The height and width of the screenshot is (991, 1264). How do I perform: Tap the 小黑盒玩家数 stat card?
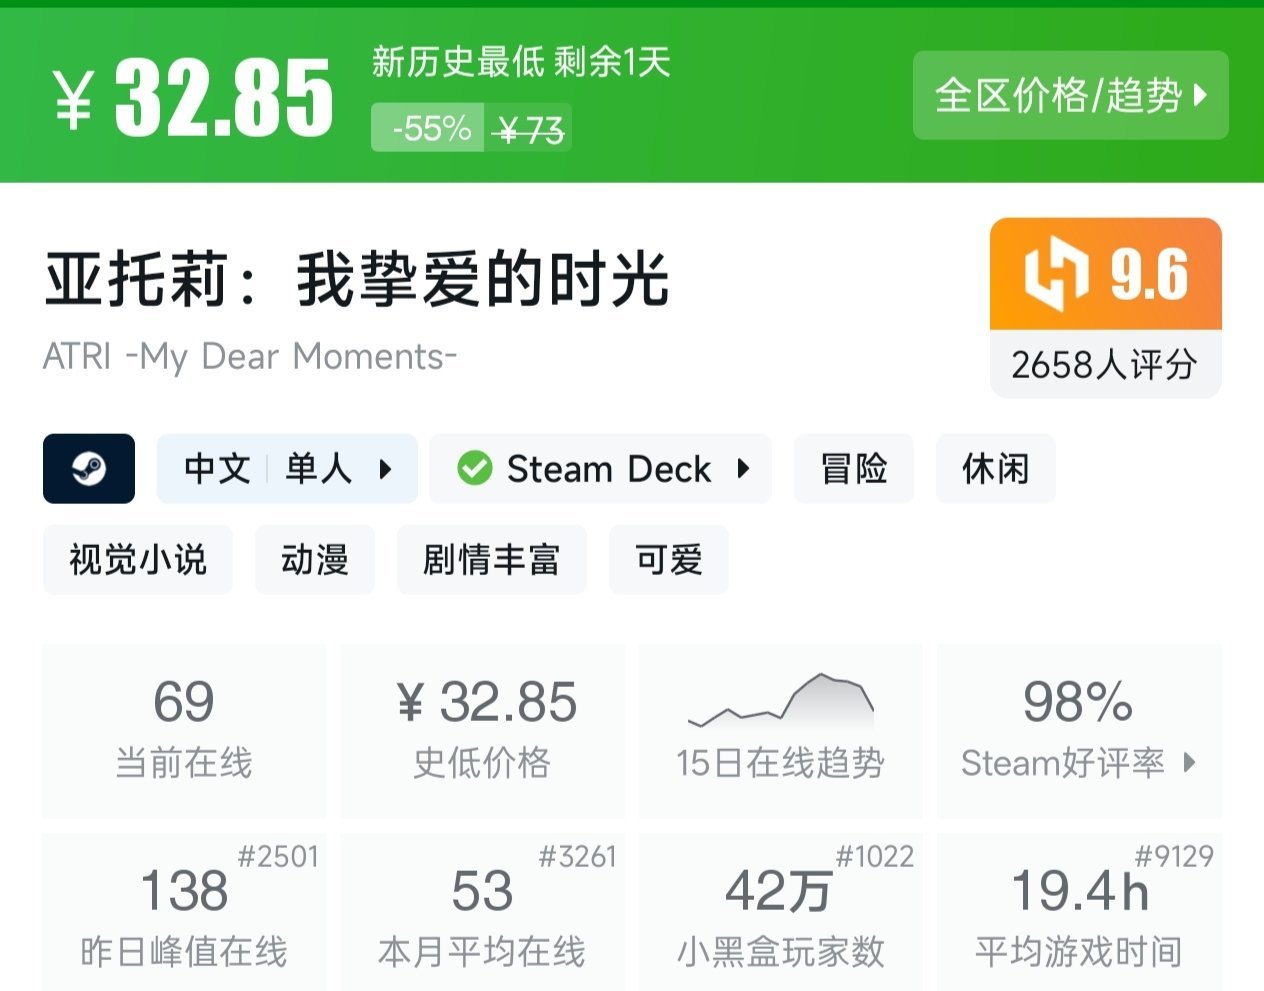tap(780, 912)
